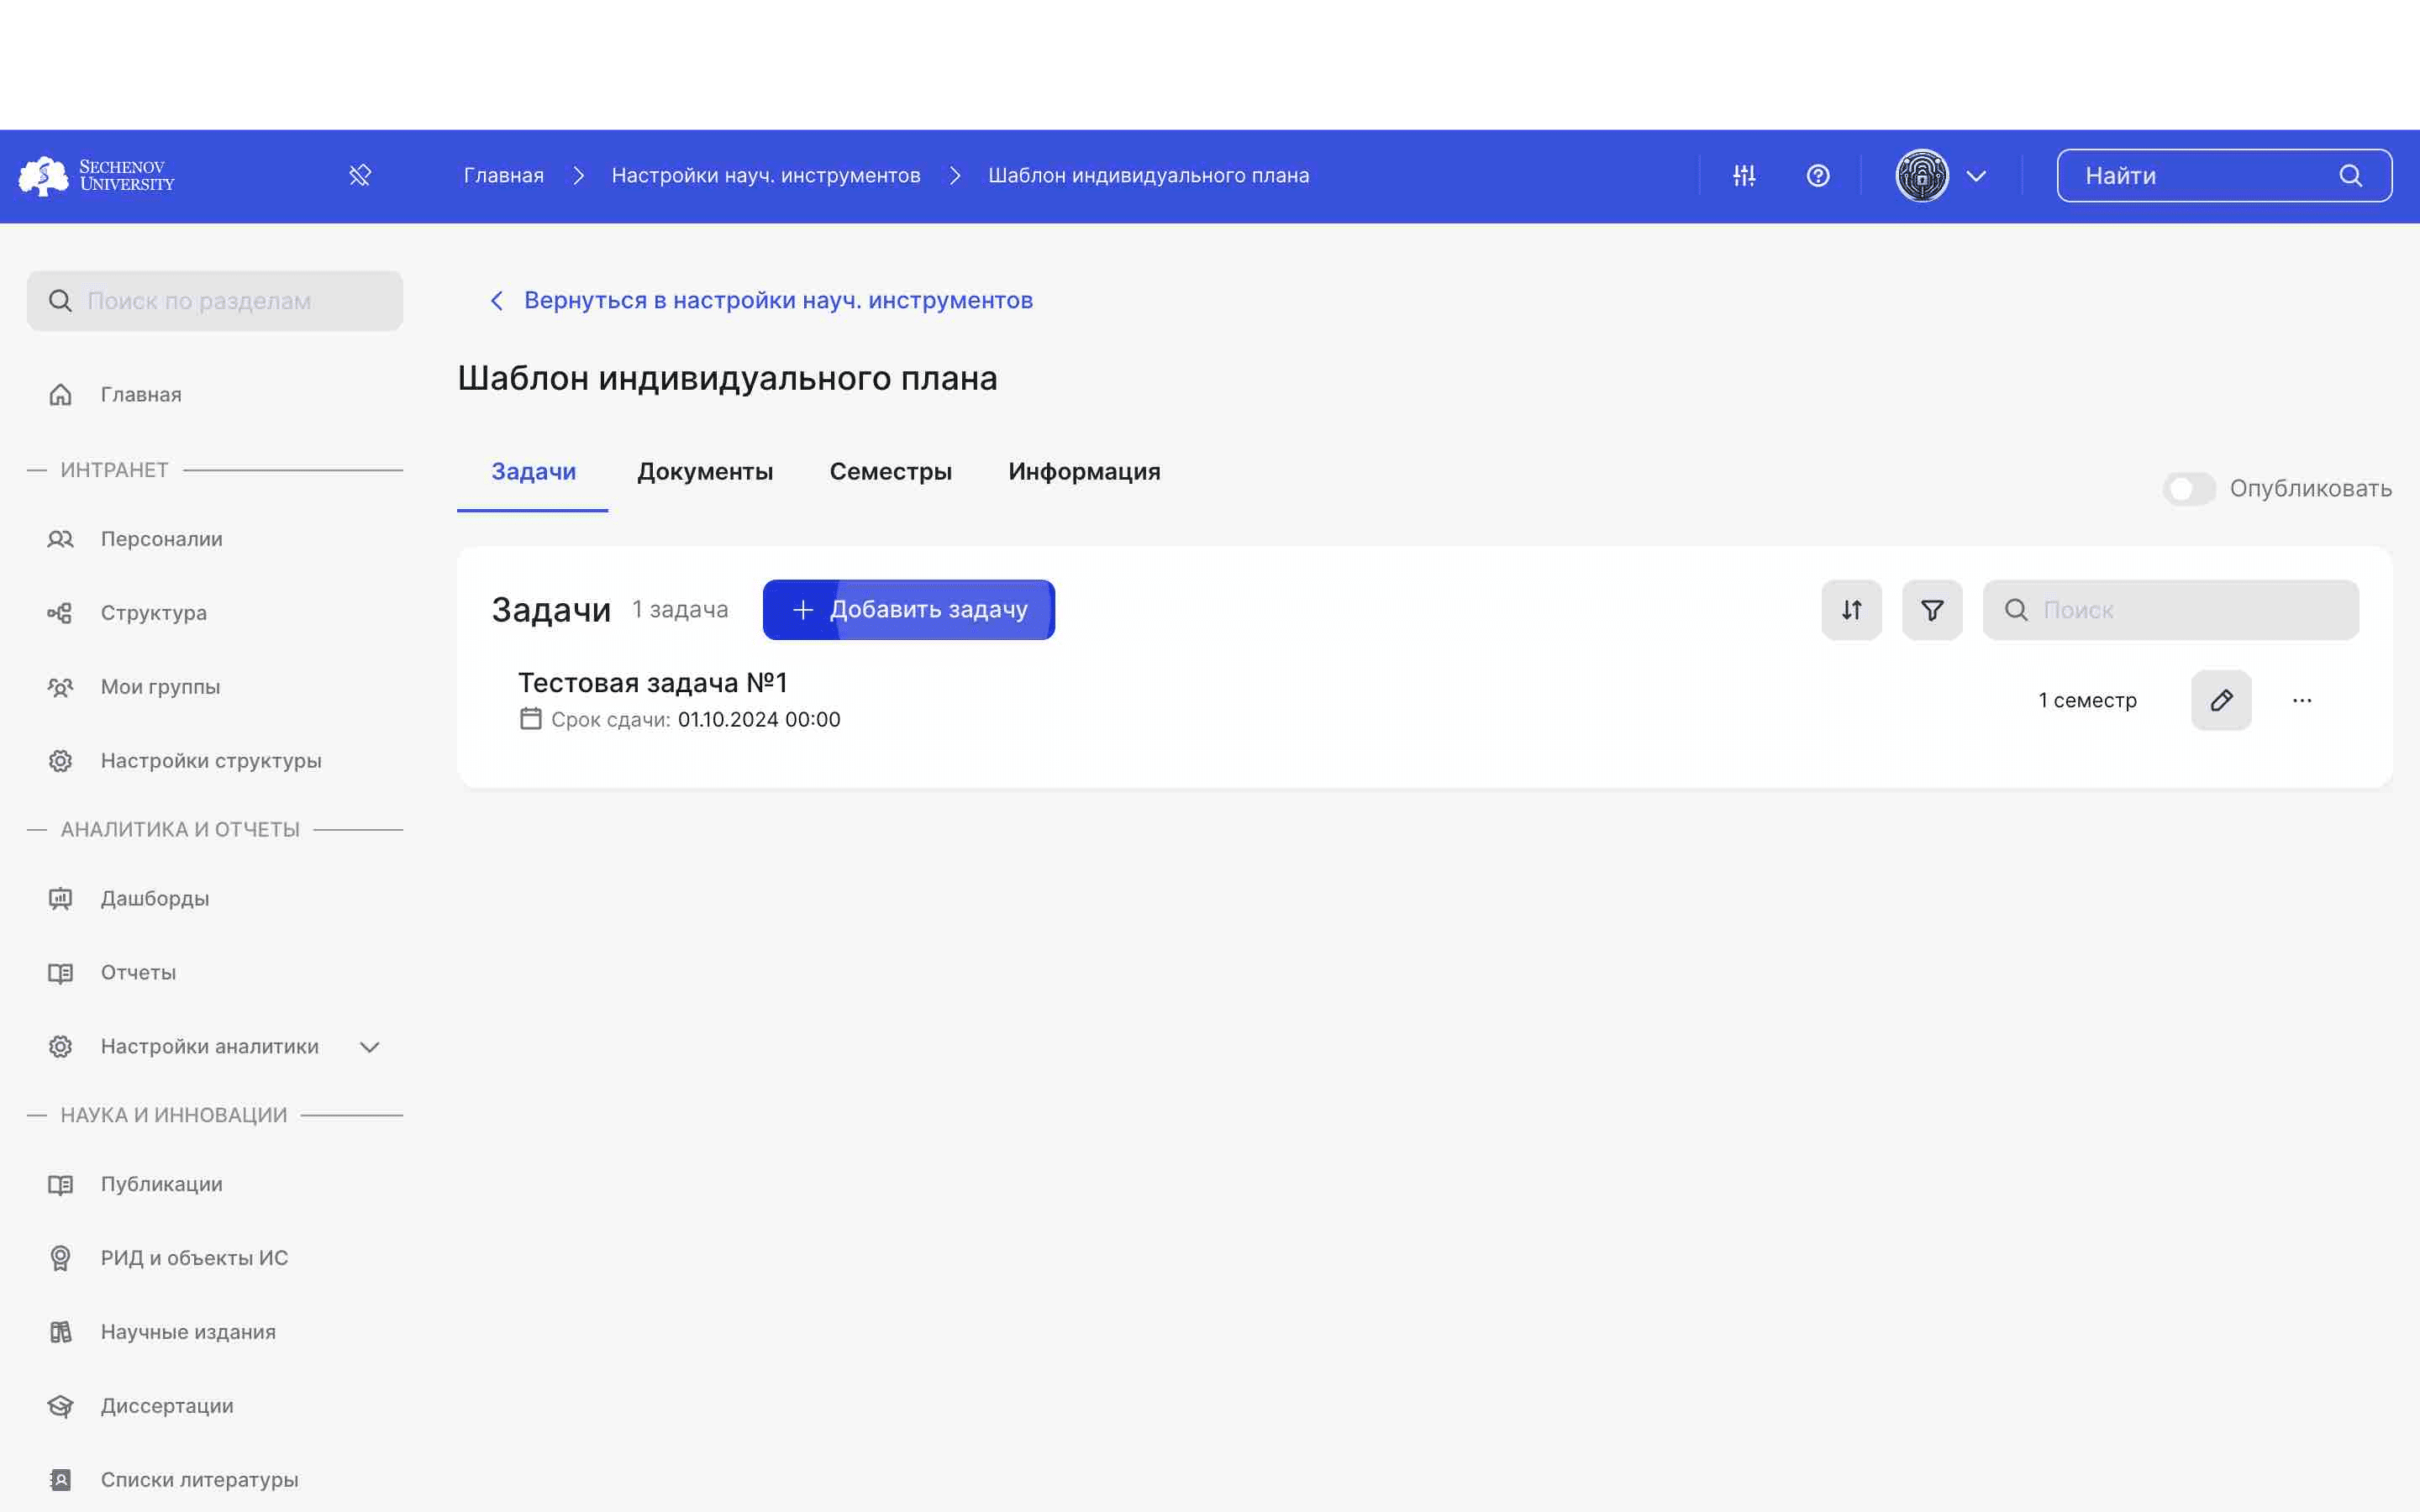Click Добавить задачу button
Screen dimensions: 2420x1512
(x=907, y=610)
